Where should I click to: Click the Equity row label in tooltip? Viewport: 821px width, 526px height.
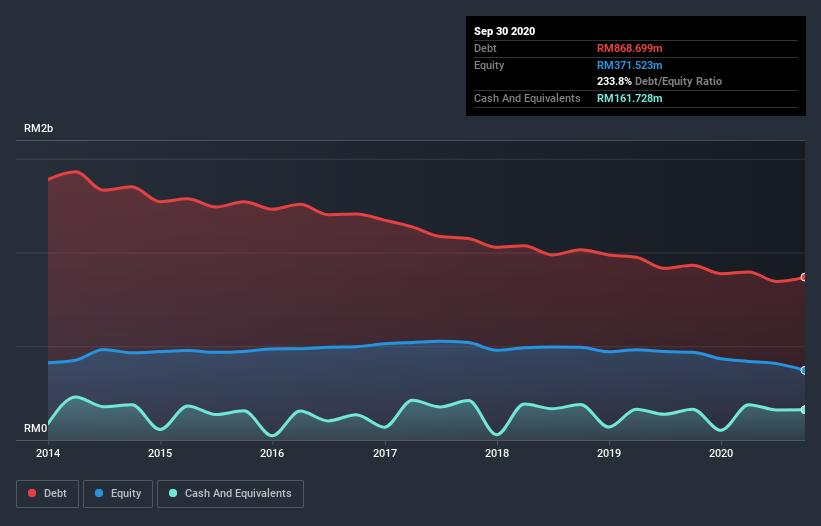[x=489, y=65]
